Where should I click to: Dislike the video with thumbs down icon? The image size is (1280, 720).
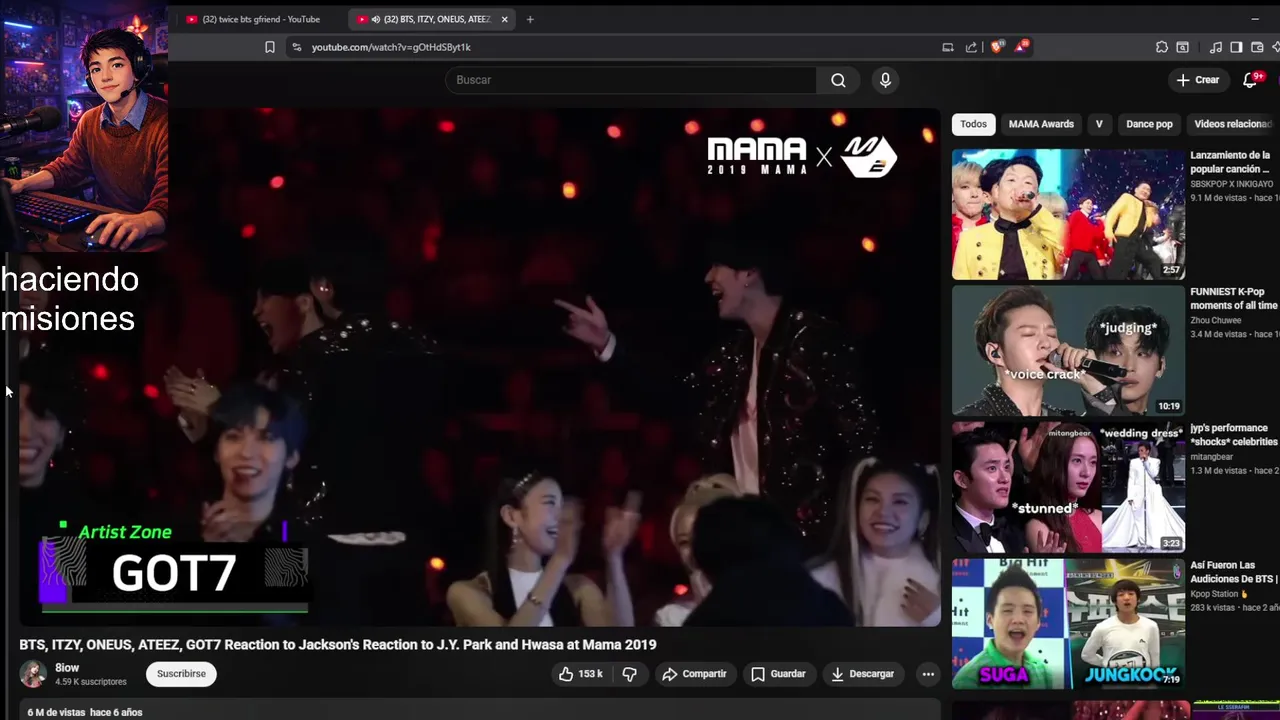[629, 674]
